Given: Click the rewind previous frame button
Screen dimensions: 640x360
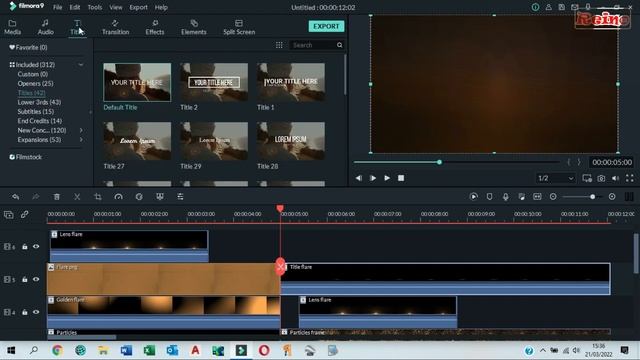Looking at the screenshot, I should click(x=358, y=178).
